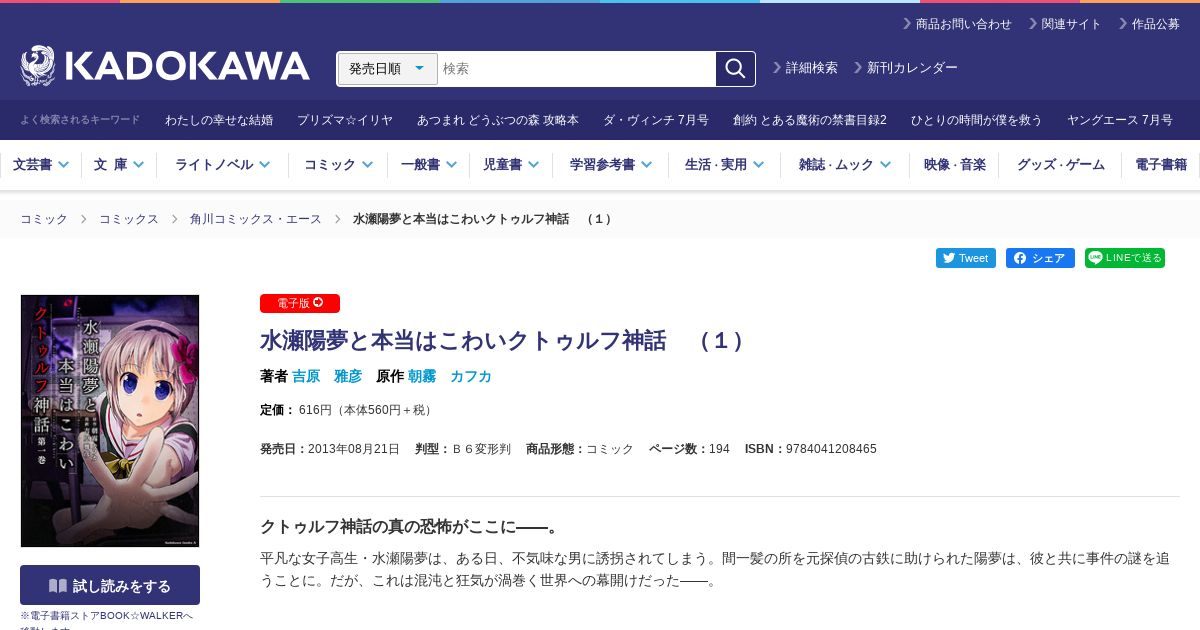
Task: Select keyword プリズマ☆イリヤ
Action: click(x=345, y=120)
